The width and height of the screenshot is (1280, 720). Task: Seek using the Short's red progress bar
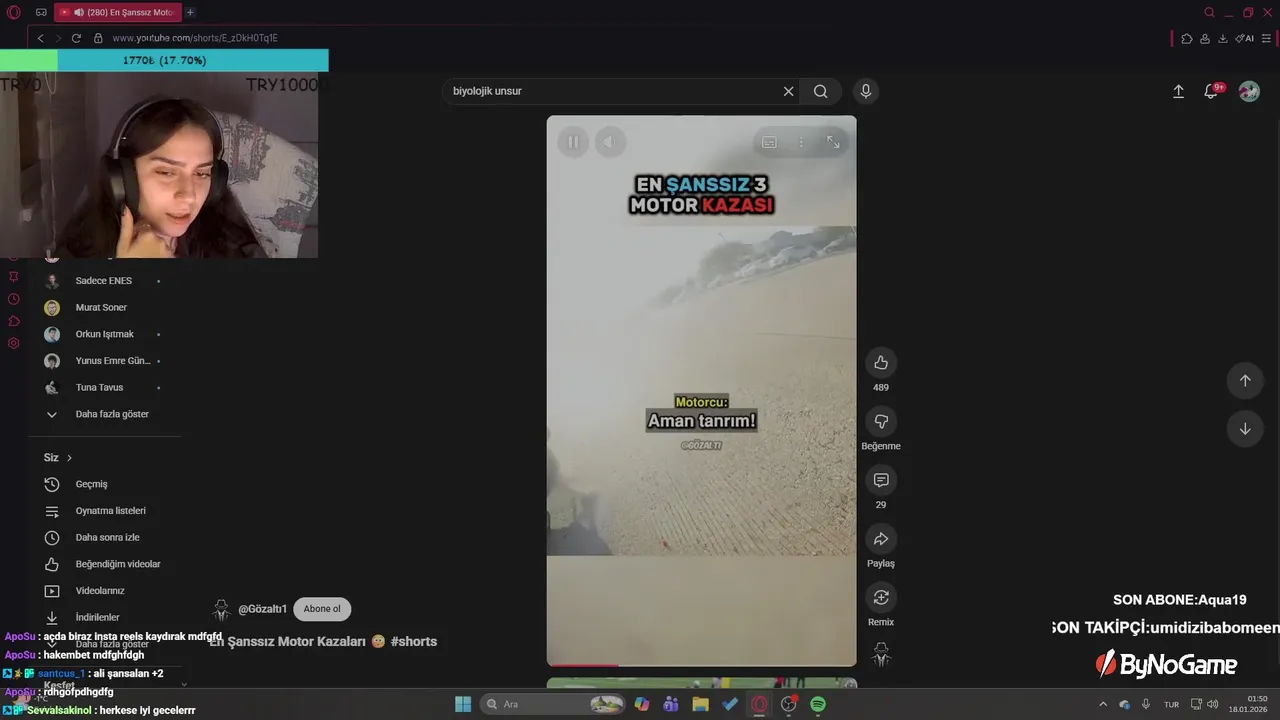click(x=701, y=664)
